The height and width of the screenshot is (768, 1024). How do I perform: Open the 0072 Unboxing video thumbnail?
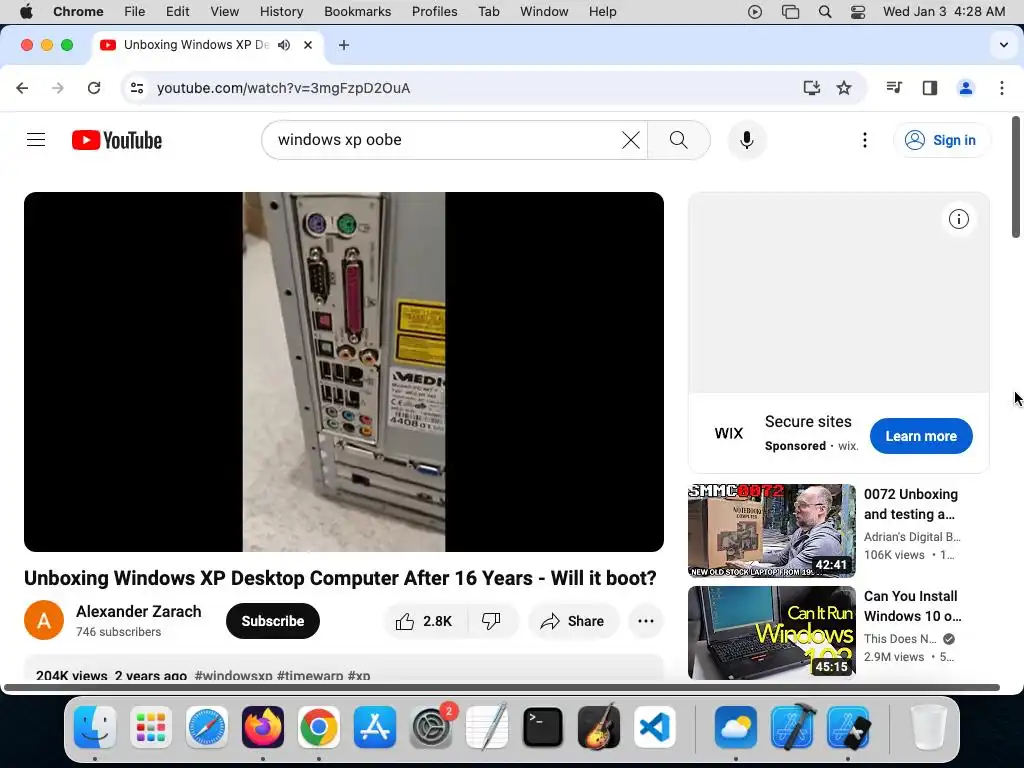point(771,530)
